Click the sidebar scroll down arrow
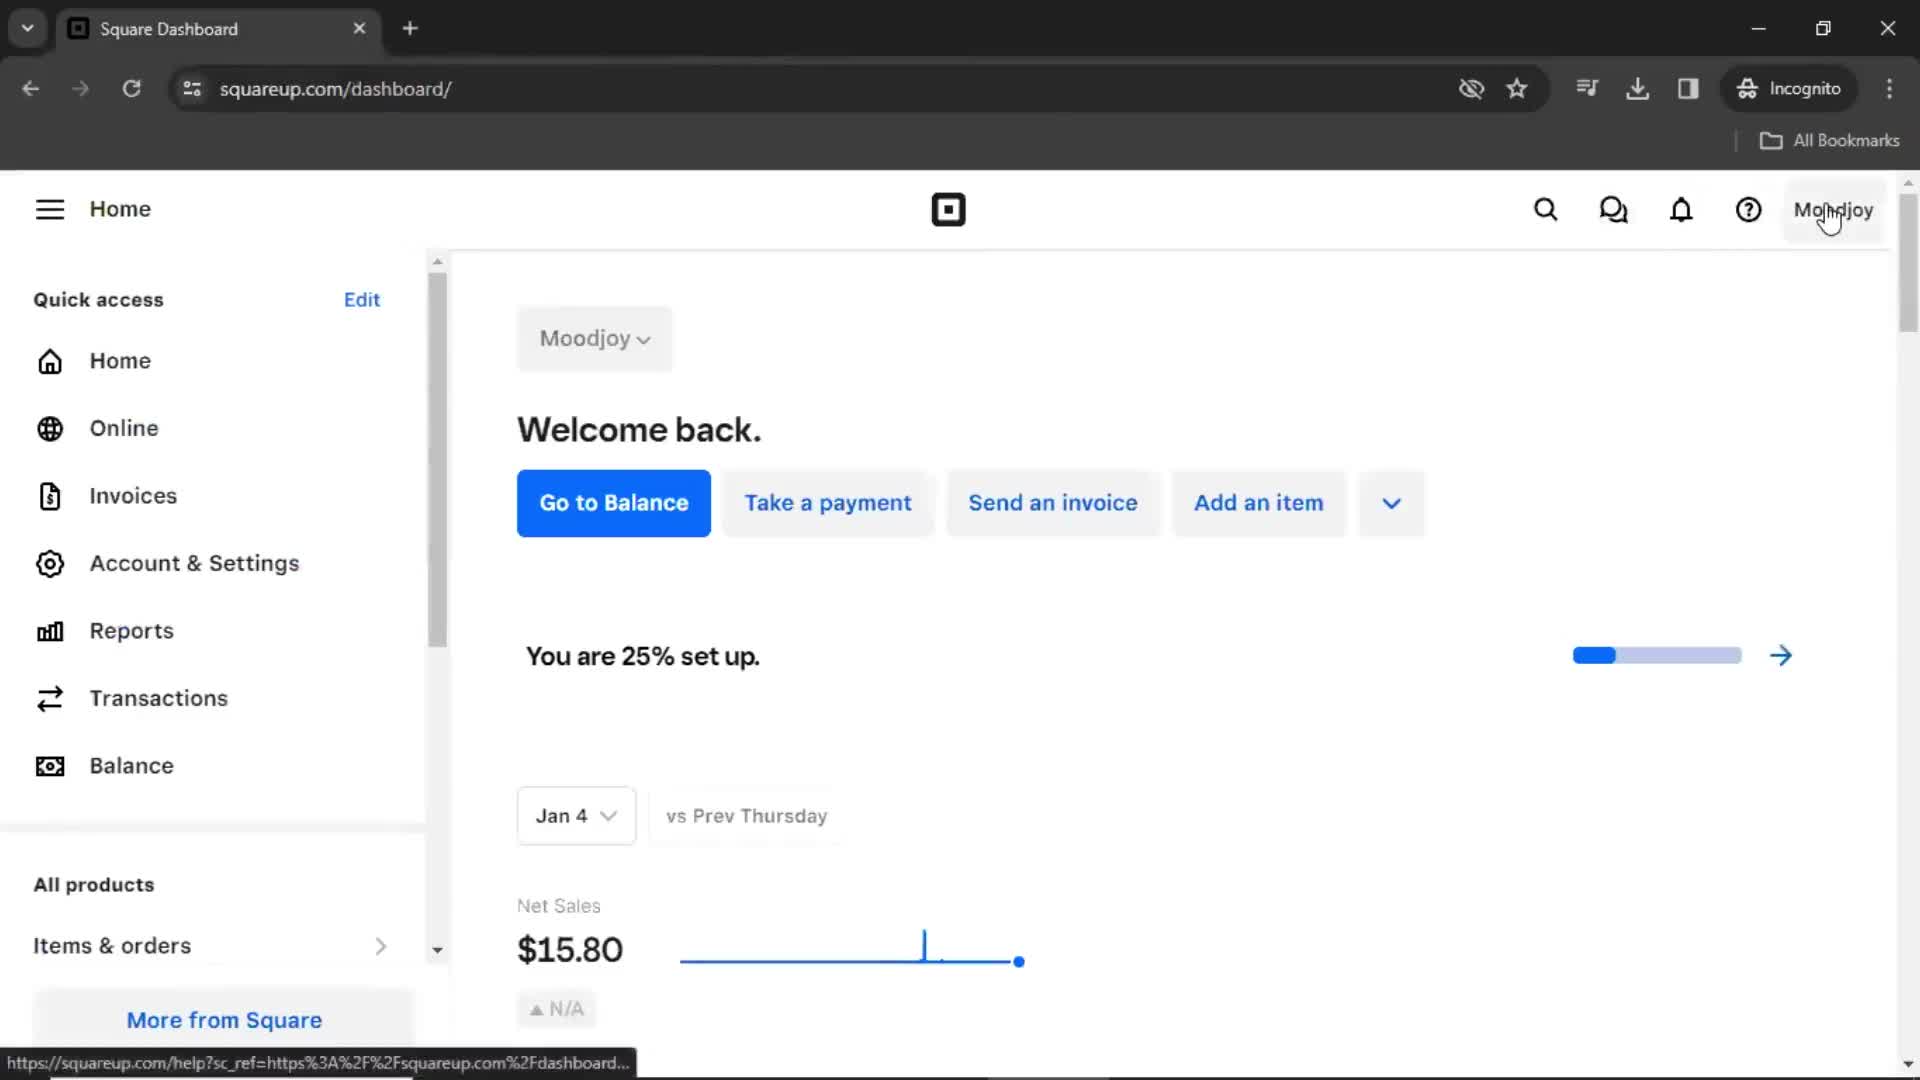 click(x=437, y=950)
